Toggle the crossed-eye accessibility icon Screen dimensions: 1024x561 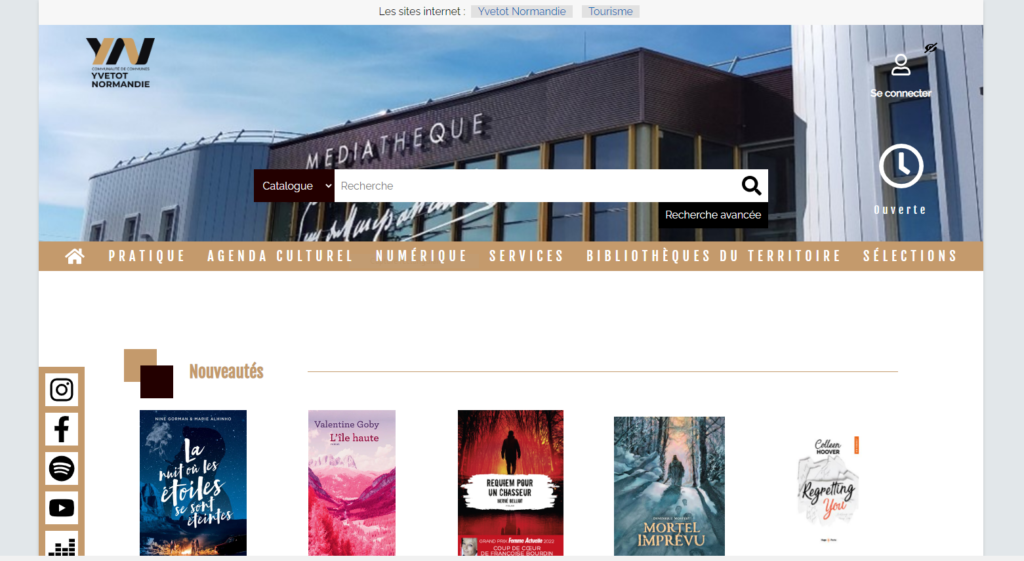pos(931,48)
